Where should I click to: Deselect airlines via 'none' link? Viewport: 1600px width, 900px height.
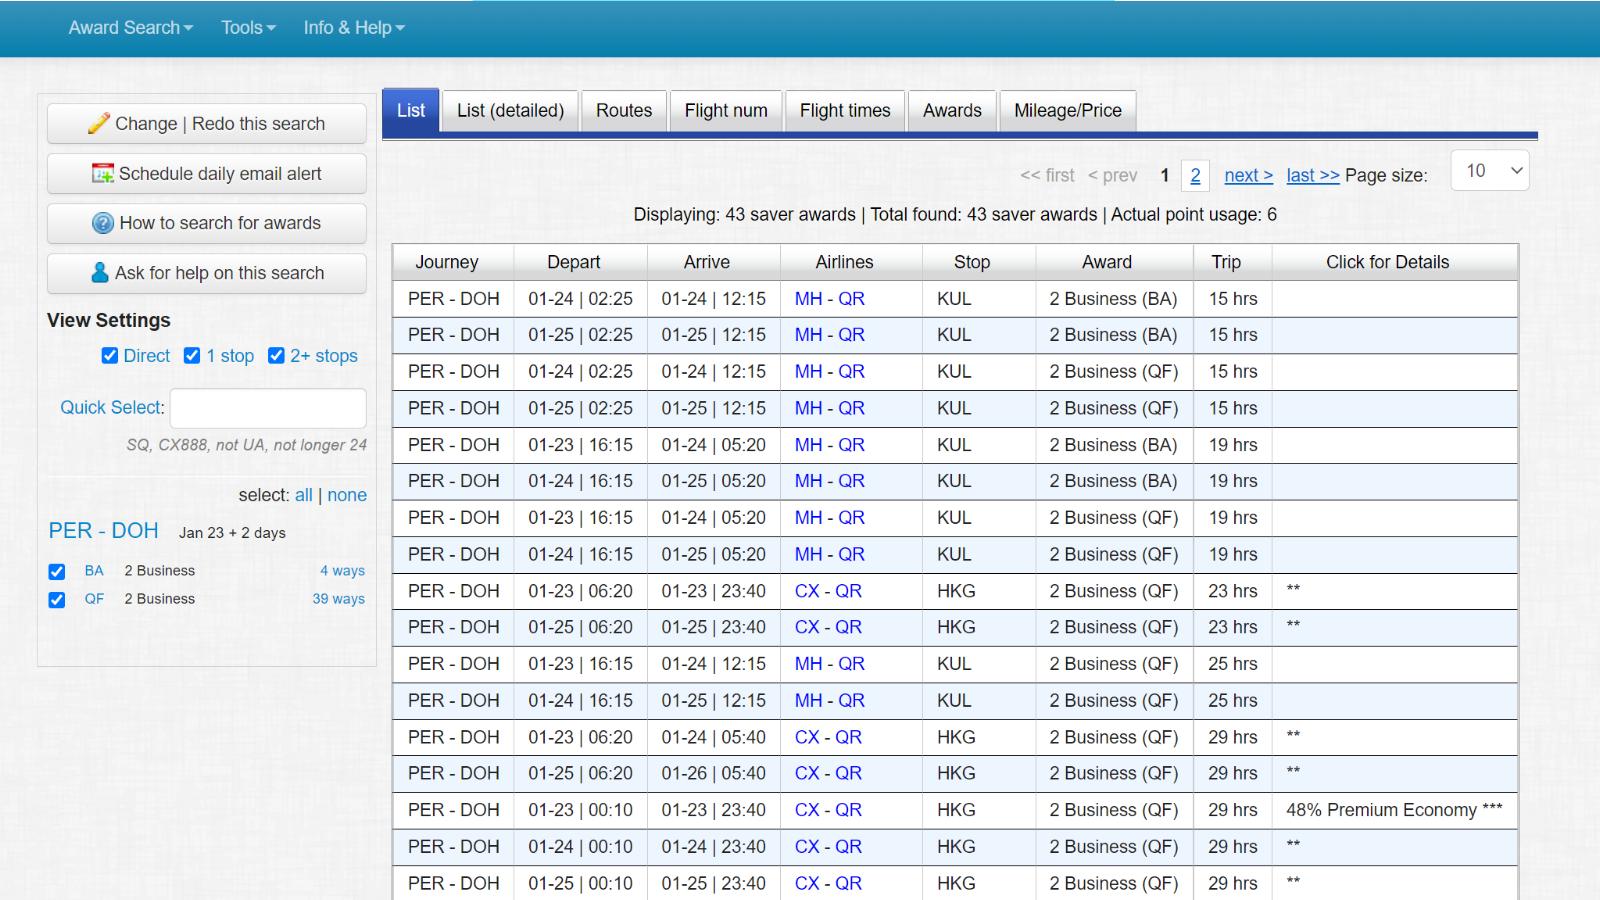[347, 495]
